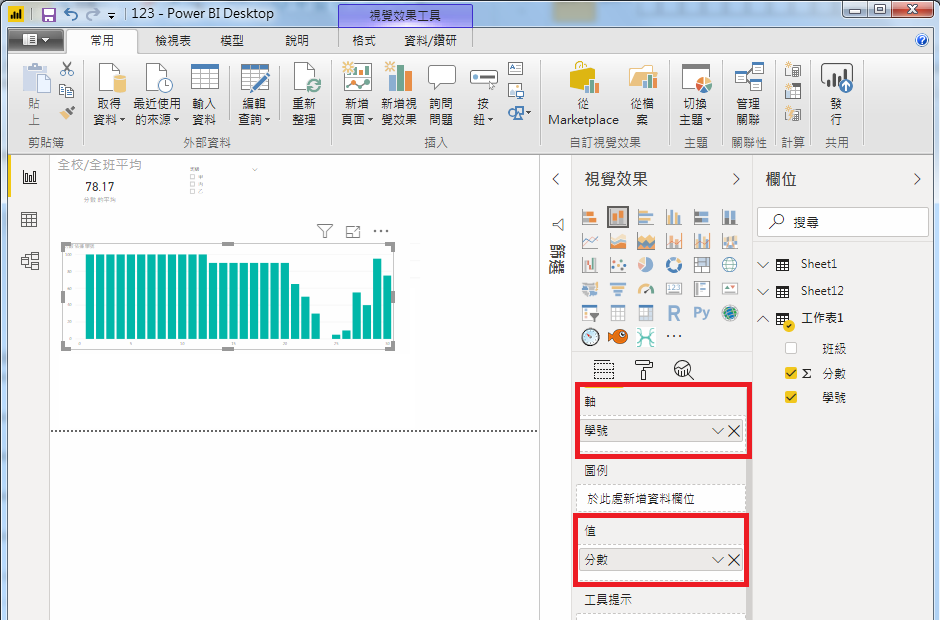Click the 輸入資料 button
The image size is (940, 620).
point(204,94)
